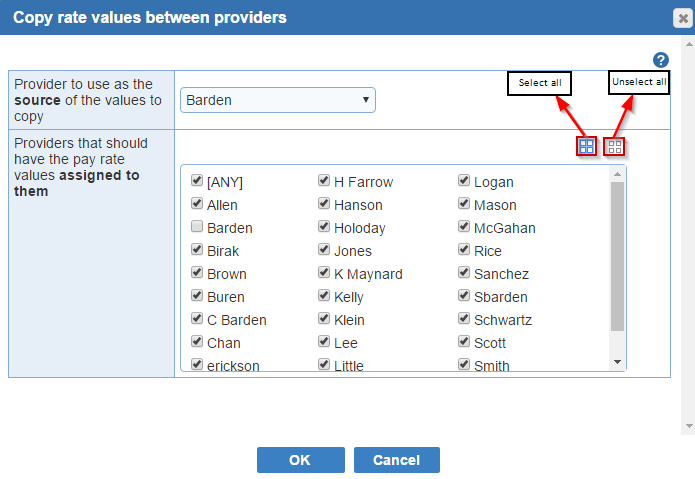The width and height of the screenshot is (695, 479).
Task: Click the Cancel button
Action: click(397, 460)
